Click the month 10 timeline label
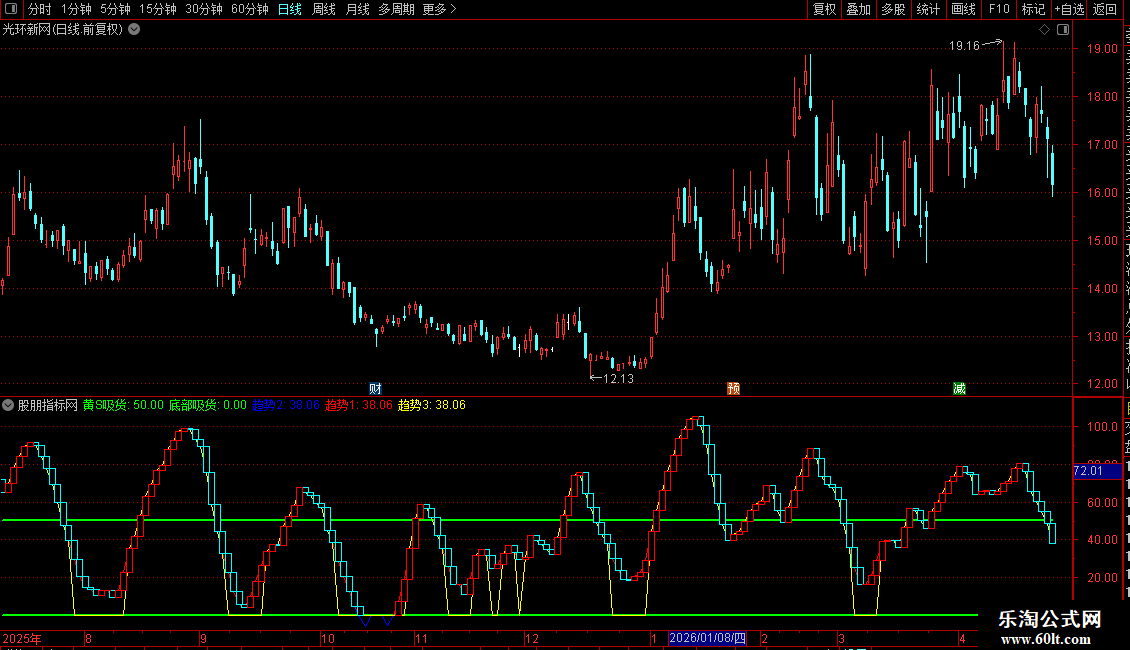The height and width of the screenshot is (650, 1130). point(327,638)
